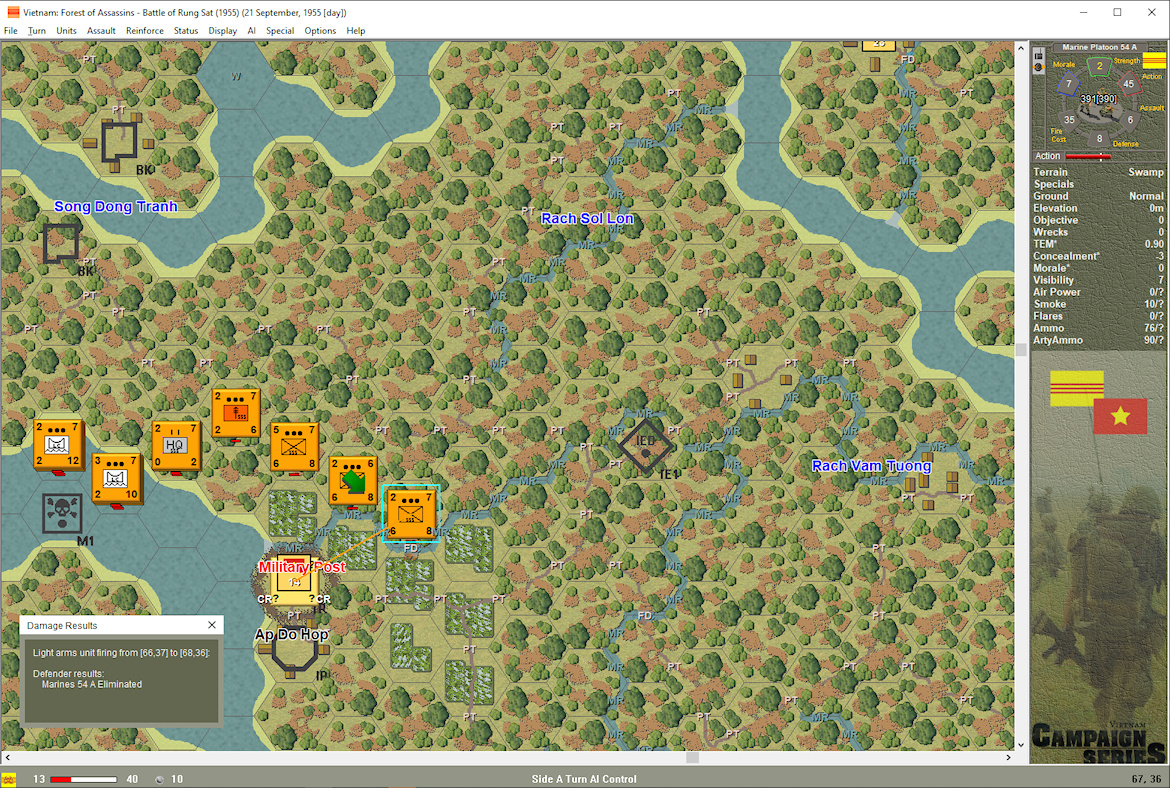Click the striped flag beside Strength
The width and height of the screenshot is (1170, 788).
click(1154, 61)
